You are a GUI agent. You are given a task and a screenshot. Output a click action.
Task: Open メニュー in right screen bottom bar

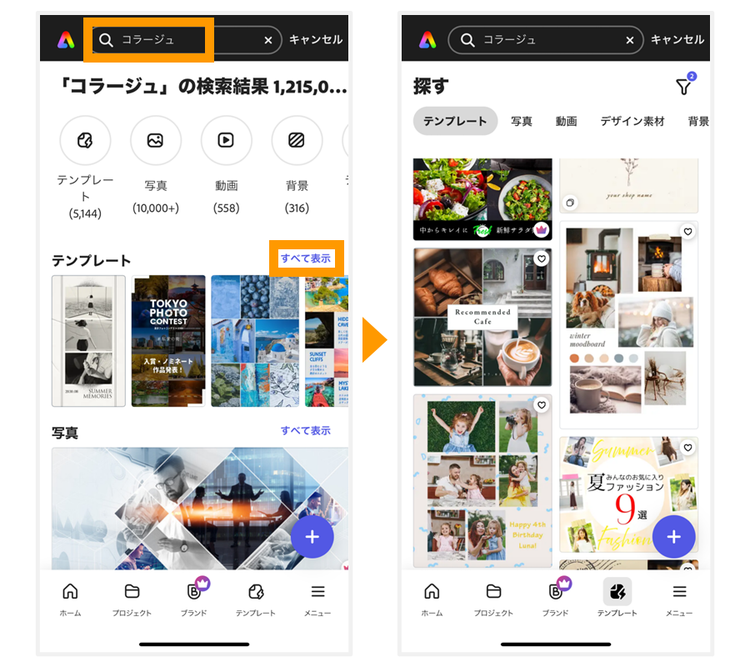[679, 599]
